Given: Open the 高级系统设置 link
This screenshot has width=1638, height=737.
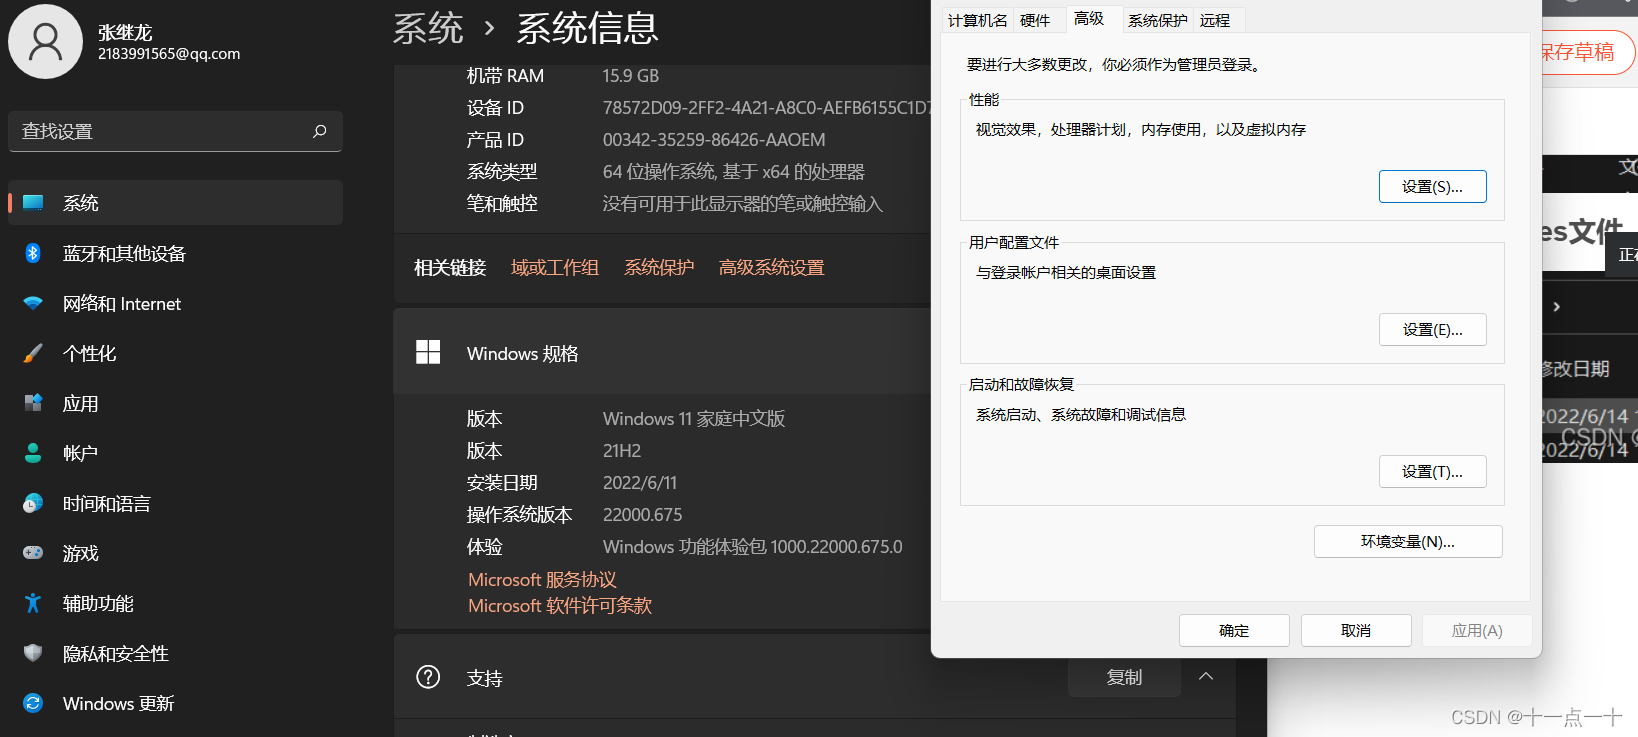Looking at the screenshot, I should pos(771,268).
